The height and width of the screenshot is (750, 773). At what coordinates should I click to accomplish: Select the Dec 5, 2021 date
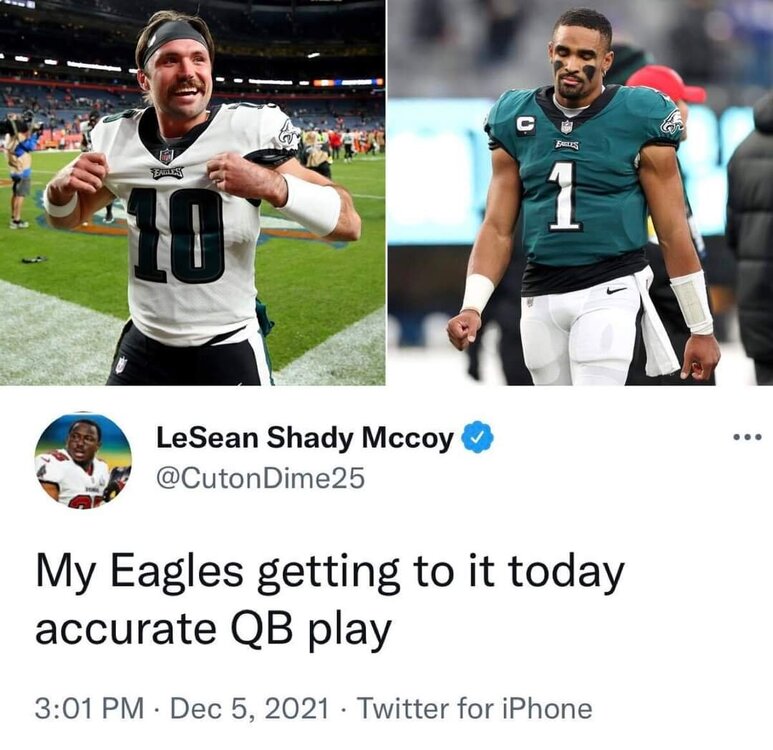(249, 708)
